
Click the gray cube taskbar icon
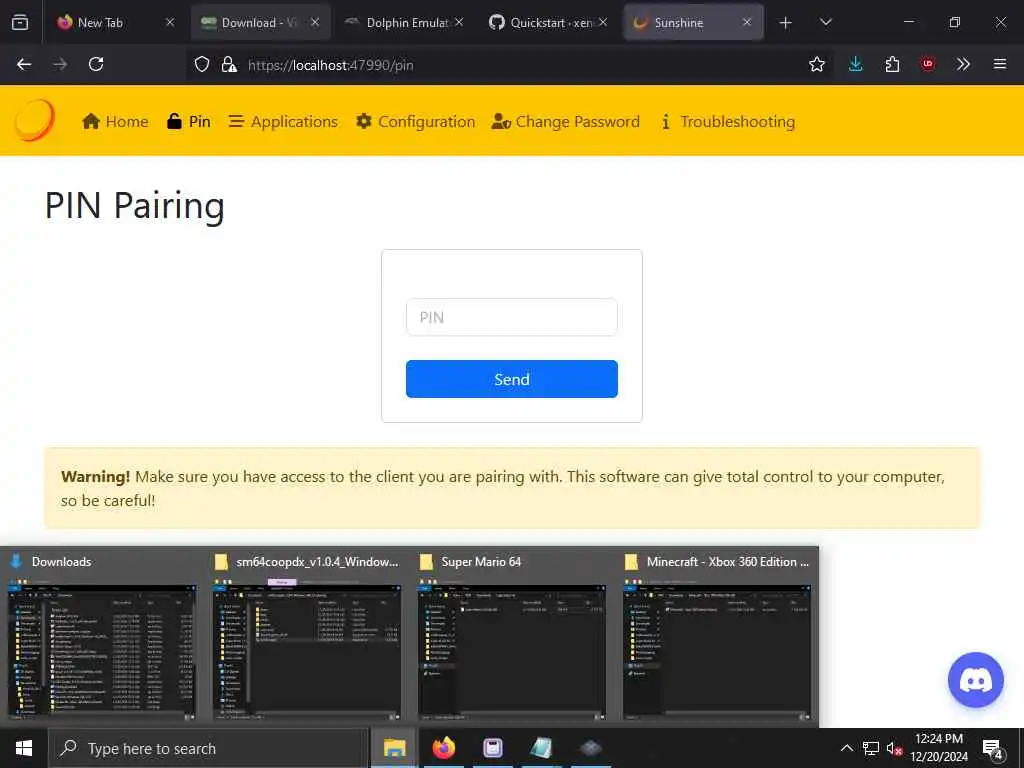tap(590, 748)
